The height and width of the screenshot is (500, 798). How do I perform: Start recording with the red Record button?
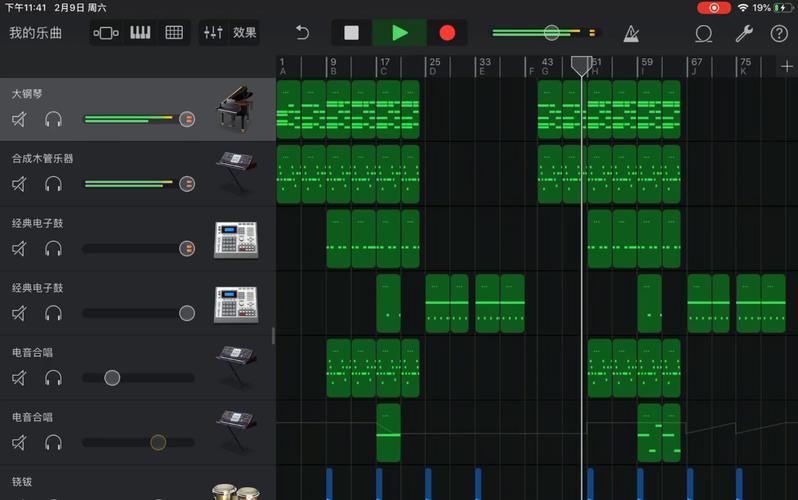[447, 33]
